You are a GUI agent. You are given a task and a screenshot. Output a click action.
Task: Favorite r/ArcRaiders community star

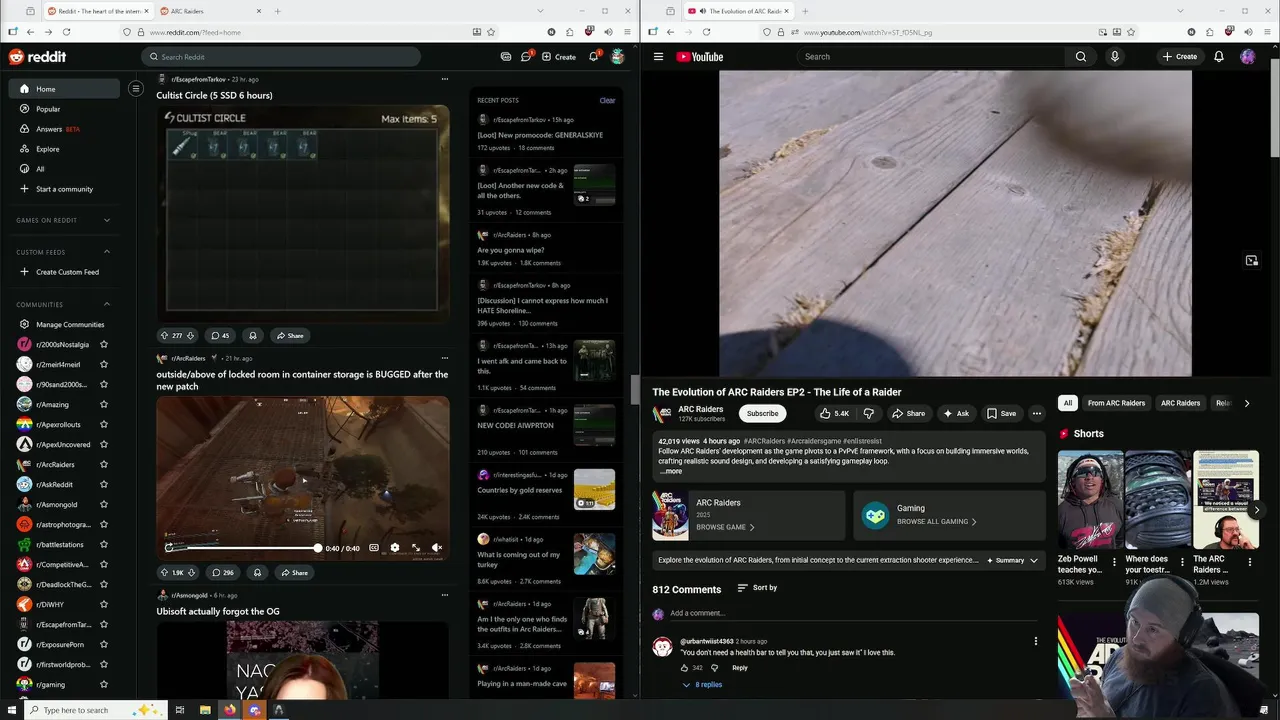click(x=104, y=465)
